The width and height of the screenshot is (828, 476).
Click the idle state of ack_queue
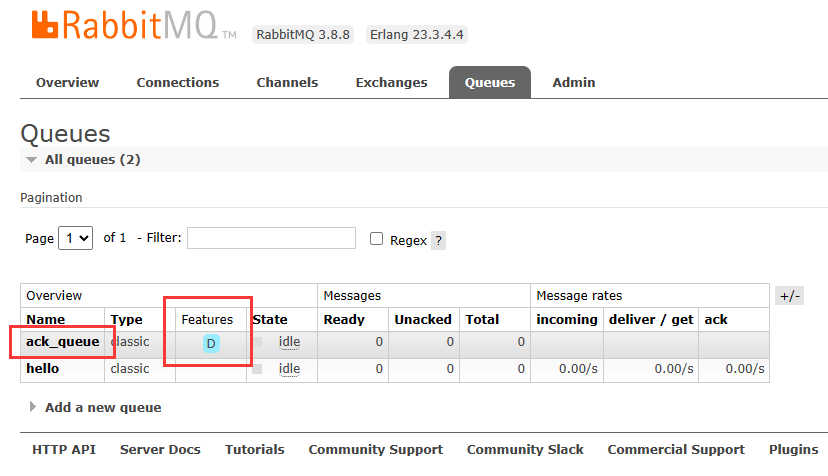click(x=289, y=342)
